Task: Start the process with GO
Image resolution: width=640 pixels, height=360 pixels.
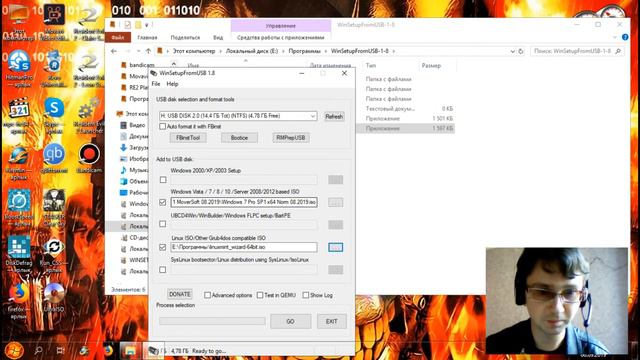Action: 290,321
